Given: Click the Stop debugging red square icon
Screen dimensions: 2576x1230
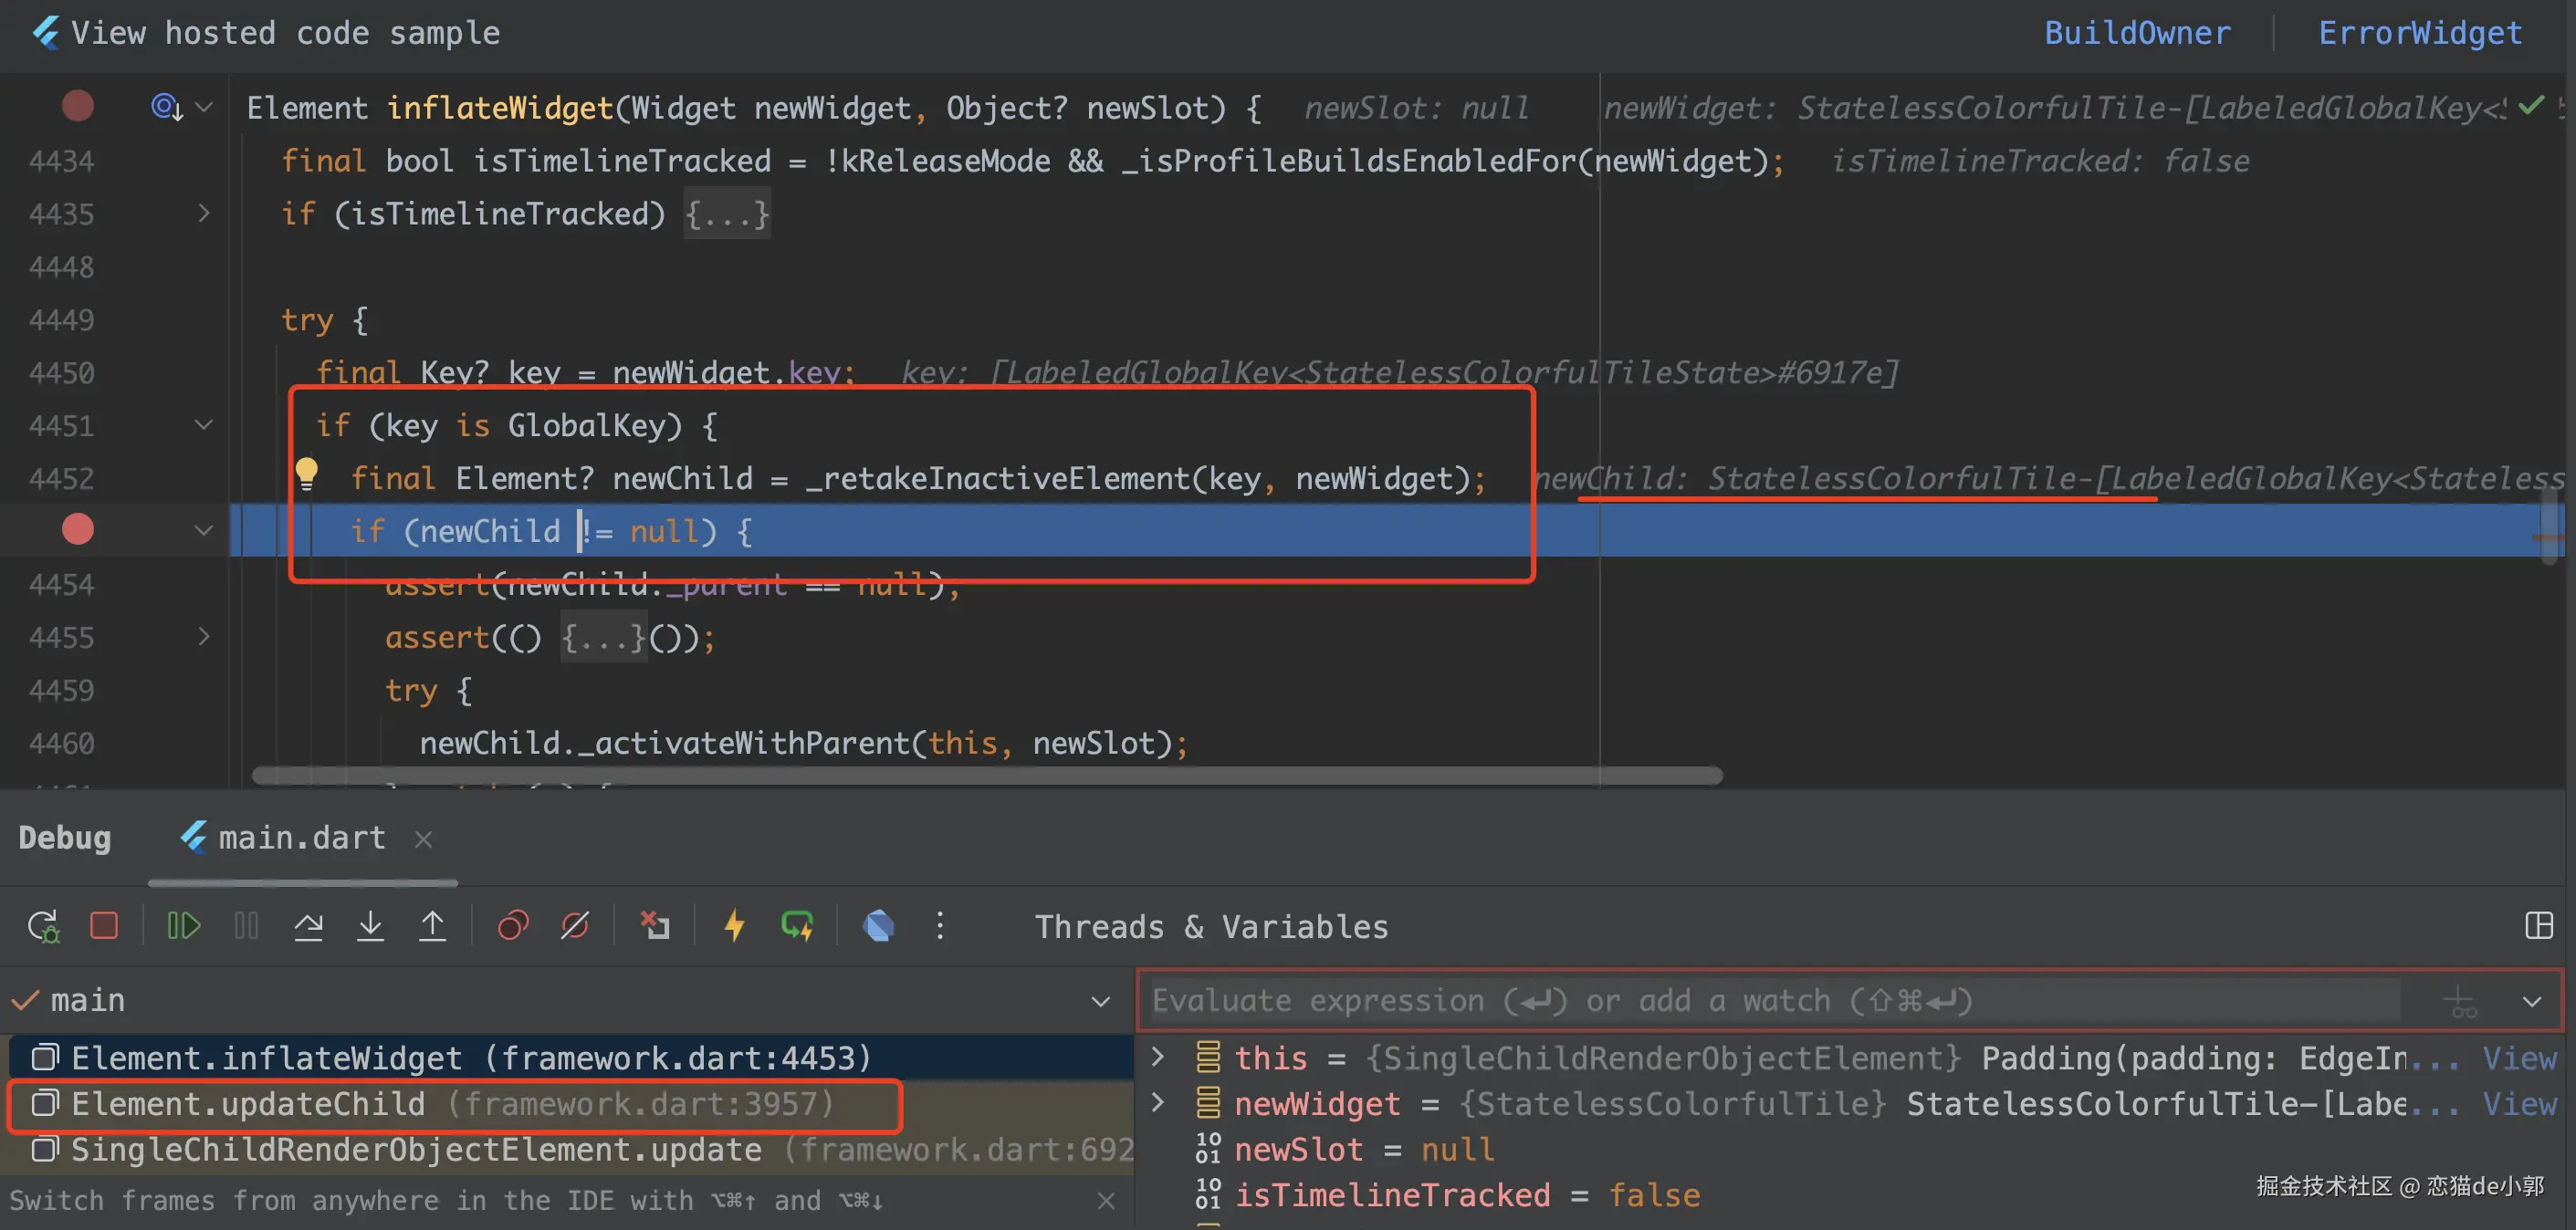Looking at the screenshot, I should point(104,925).
